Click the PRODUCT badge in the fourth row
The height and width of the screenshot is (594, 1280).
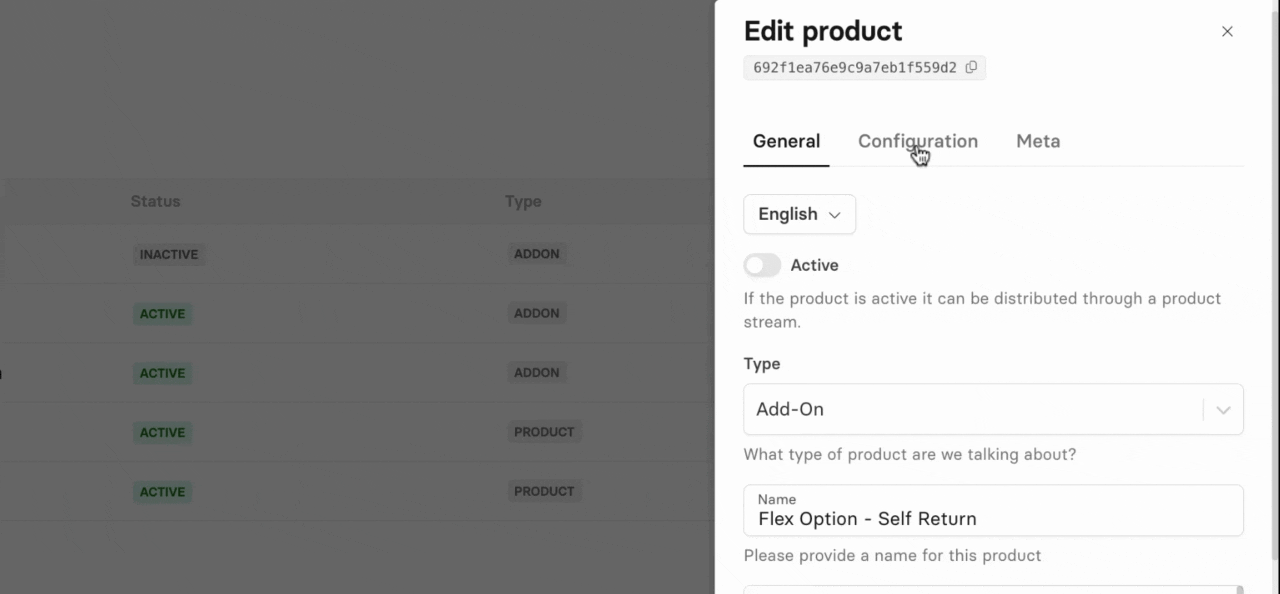tap(544, 432)
